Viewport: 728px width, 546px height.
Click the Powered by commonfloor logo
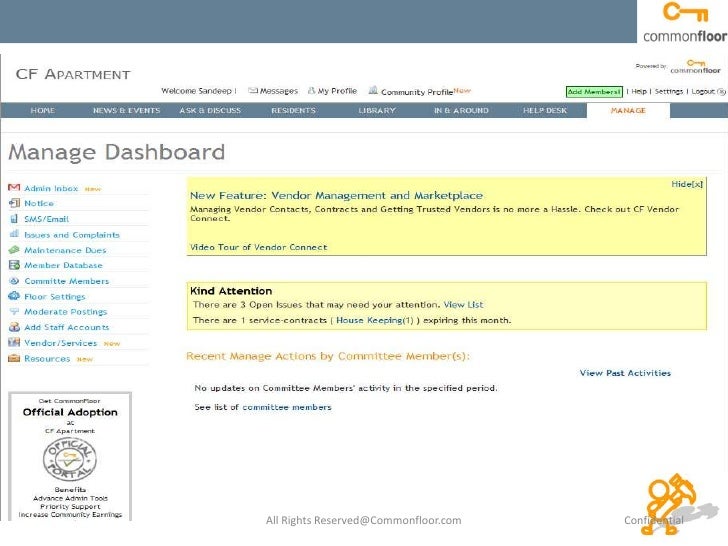(x=695, y=67)
